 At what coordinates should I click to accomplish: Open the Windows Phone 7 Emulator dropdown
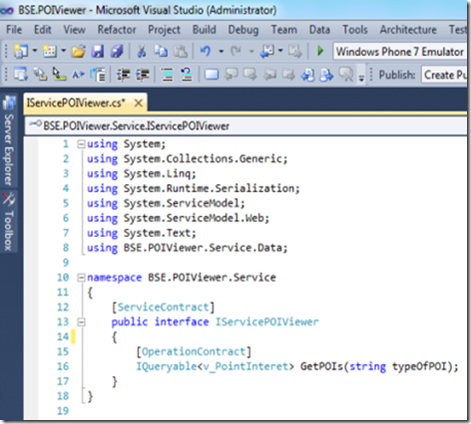coord(400,52)
